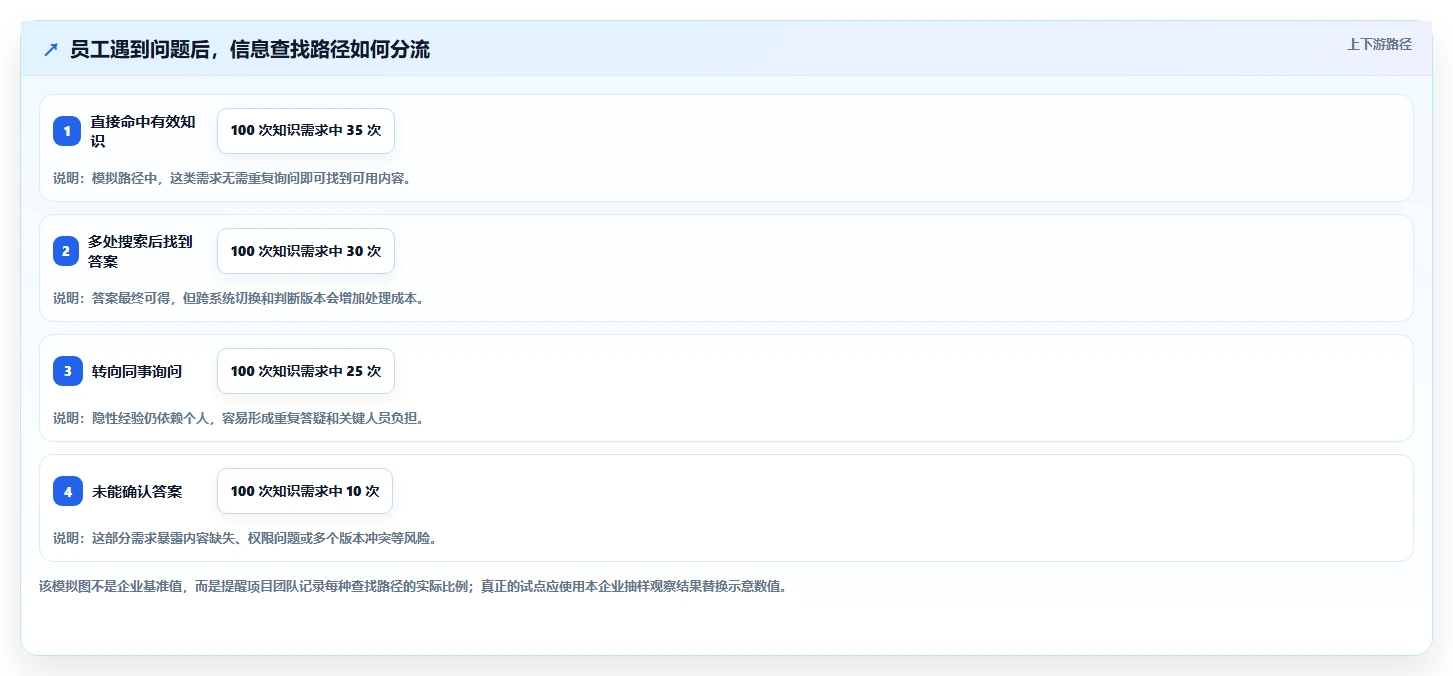1453x676 pixels.
Task: Select the 100 次知识需求中 30 次 value pill
Action: (x=306, y=251)
